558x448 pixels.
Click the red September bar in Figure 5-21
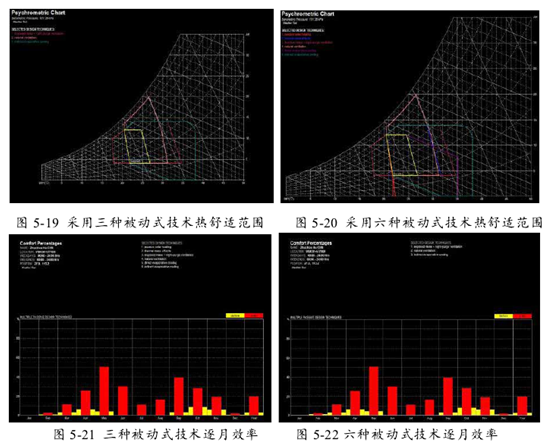coord(179,396)
